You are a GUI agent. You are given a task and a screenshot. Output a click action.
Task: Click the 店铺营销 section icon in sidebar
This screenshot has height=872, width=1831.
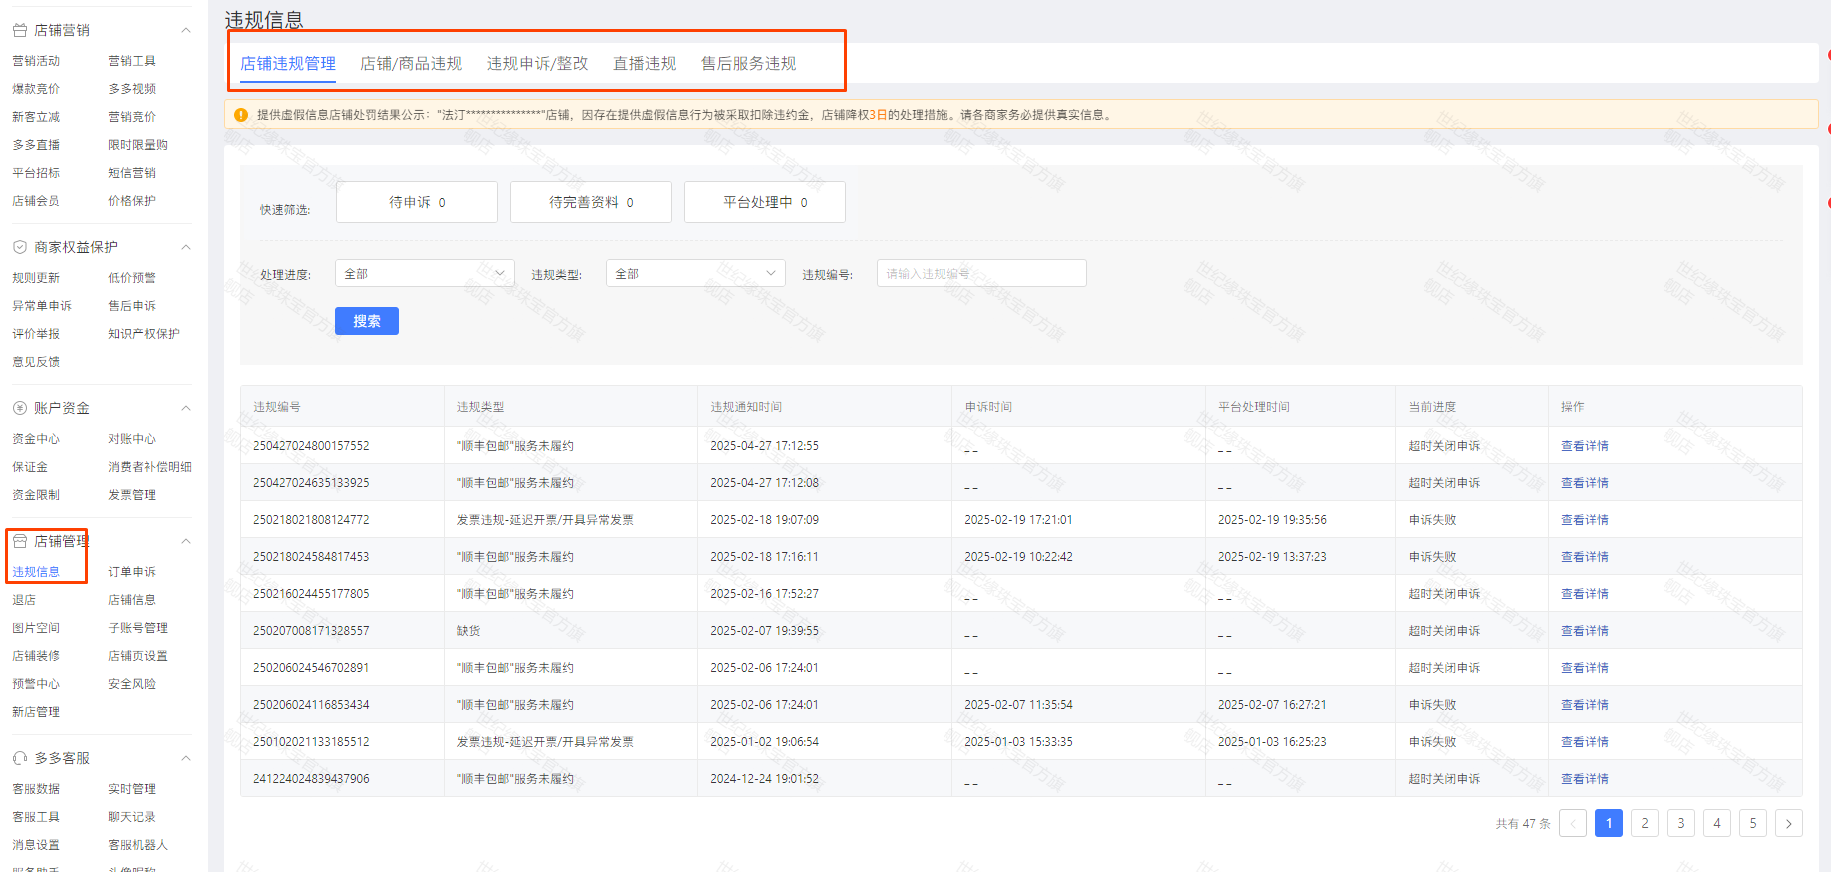[19, 31]
